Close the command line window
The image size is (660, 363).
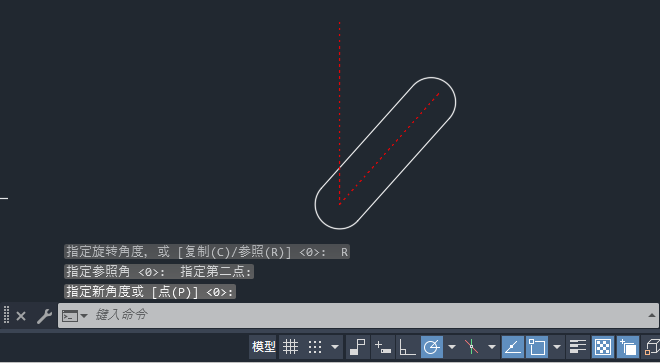(21, 316)
